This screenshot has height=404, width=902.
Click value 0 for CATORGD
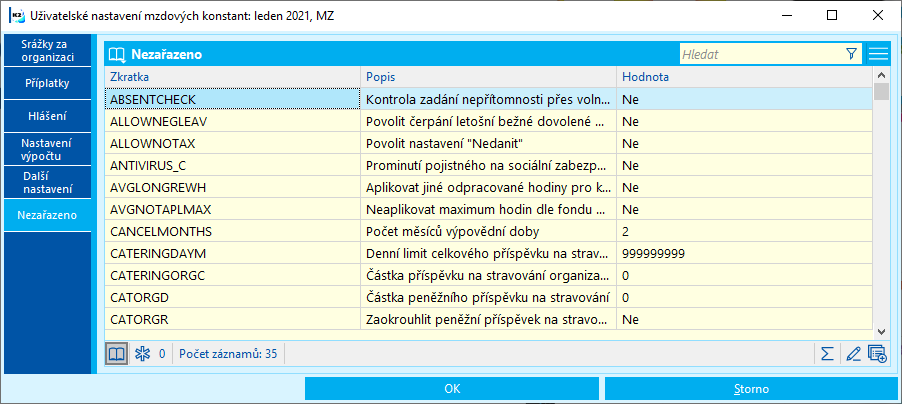[x=625, y=298]
